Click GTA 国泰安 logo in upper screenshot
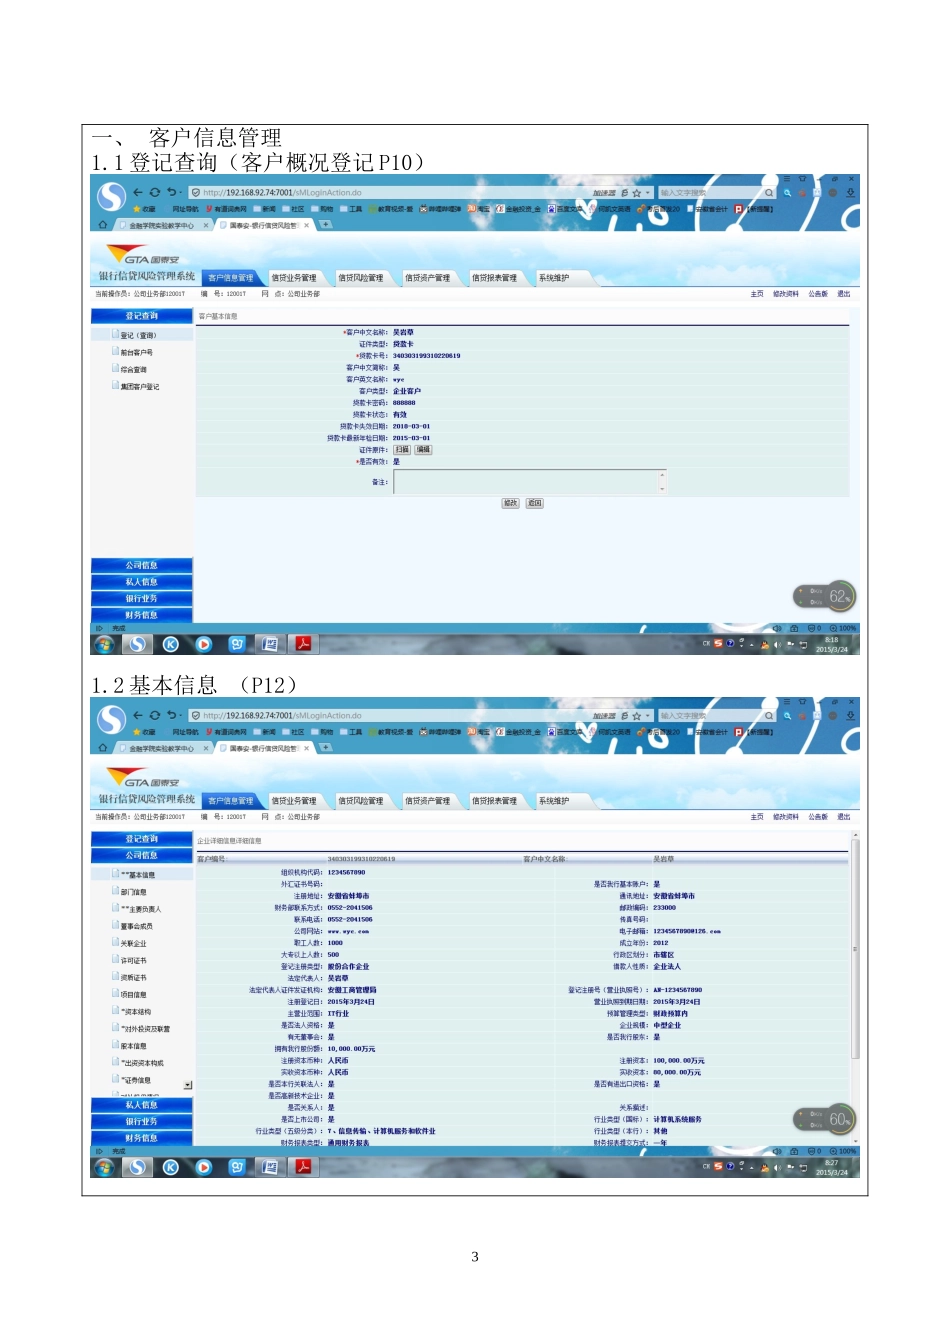The height and width of the screenshot is (1344, 950). click(x=144, y=256)
